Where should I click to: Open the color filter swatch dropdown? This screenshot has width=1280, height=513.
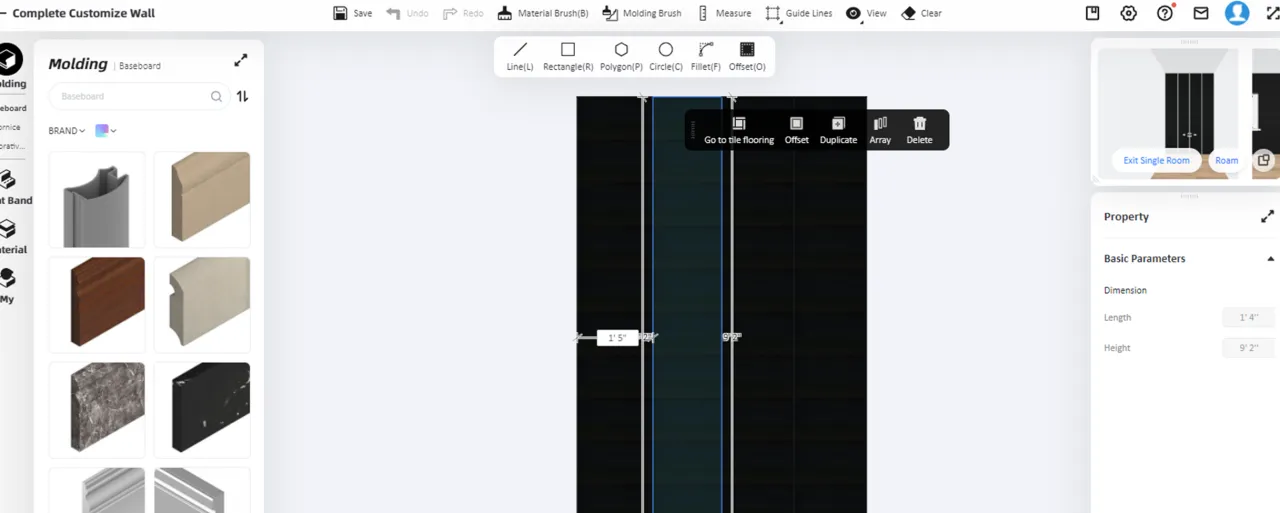[105, 131]
